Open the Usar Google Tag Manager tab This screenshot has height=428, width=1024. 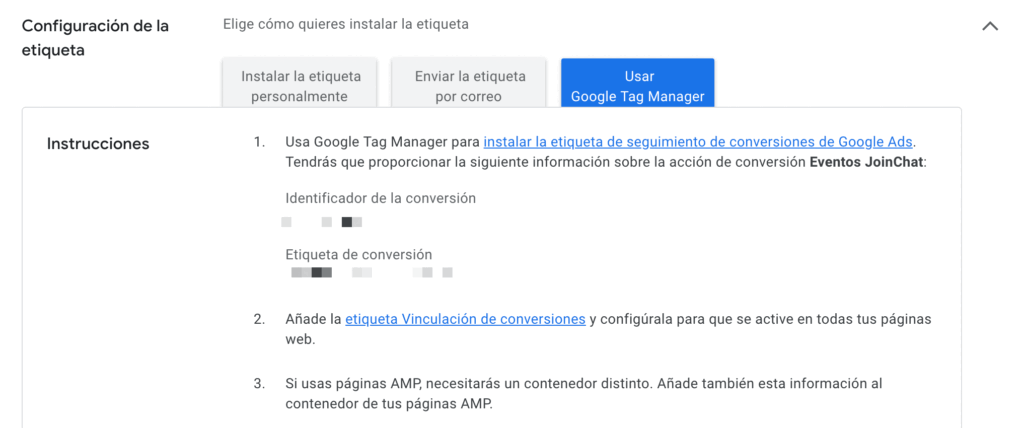pyautogui.click(x=637, y=86)
